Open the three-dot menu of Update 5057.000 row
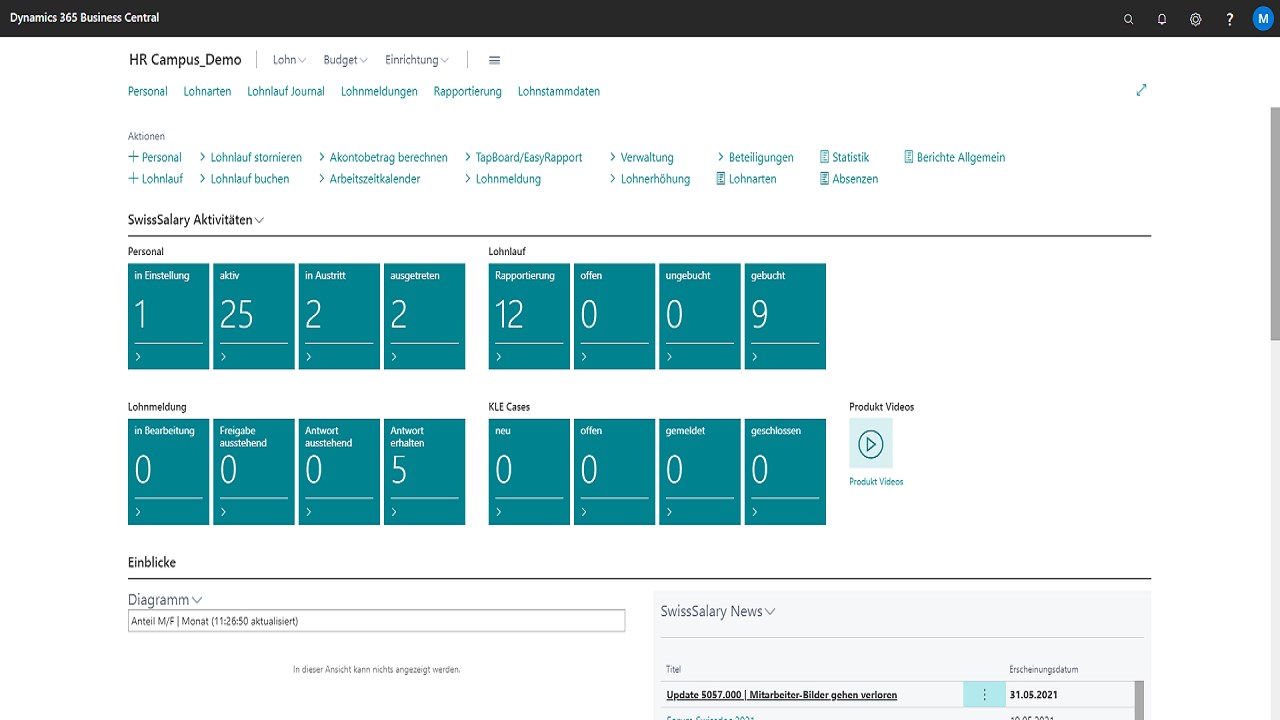Image resolution: width=1280 pixels, height=720 pixels. (x=984, y=695)
